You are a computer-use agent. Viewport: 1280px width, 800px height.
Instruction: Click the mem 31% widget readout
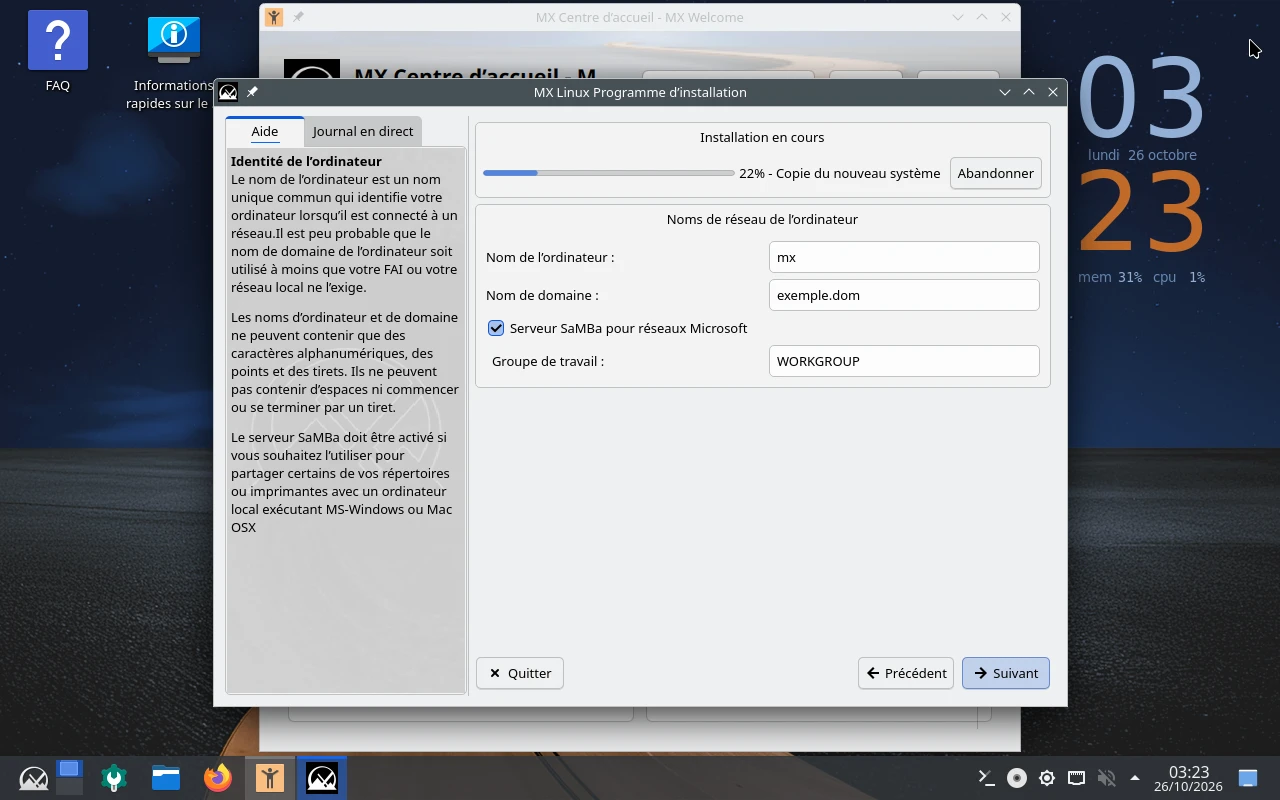1110,277
